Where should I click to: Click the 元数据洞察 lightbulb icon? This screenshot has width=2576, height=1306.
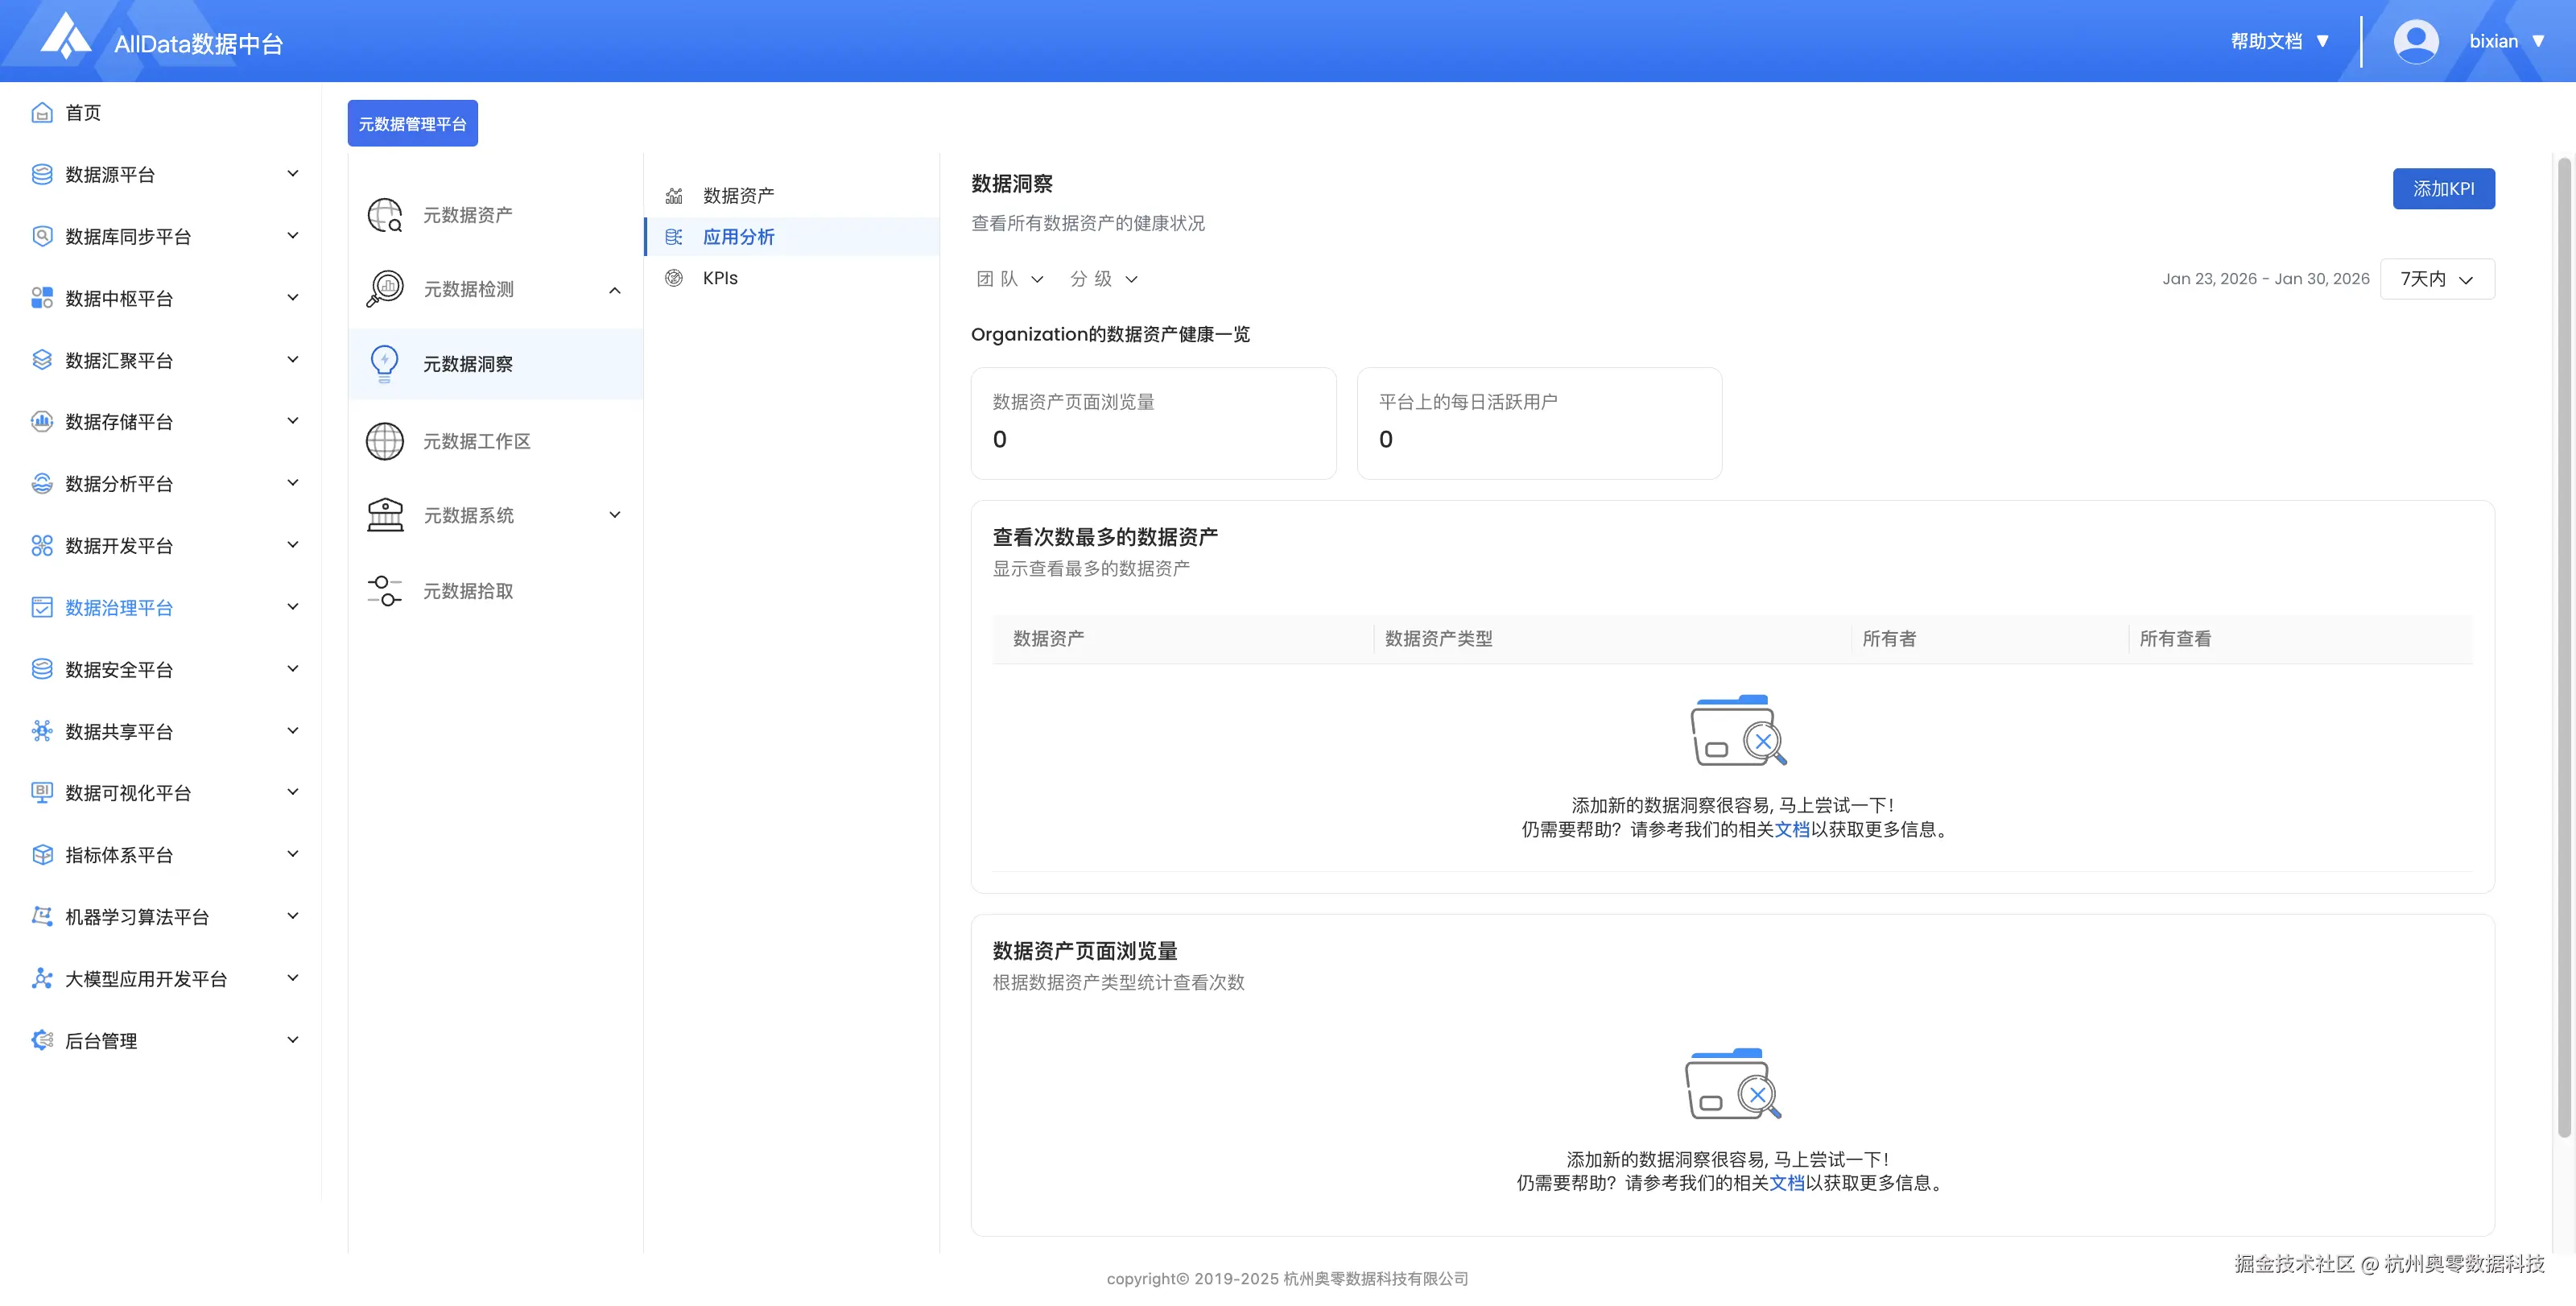pos(384,363)
